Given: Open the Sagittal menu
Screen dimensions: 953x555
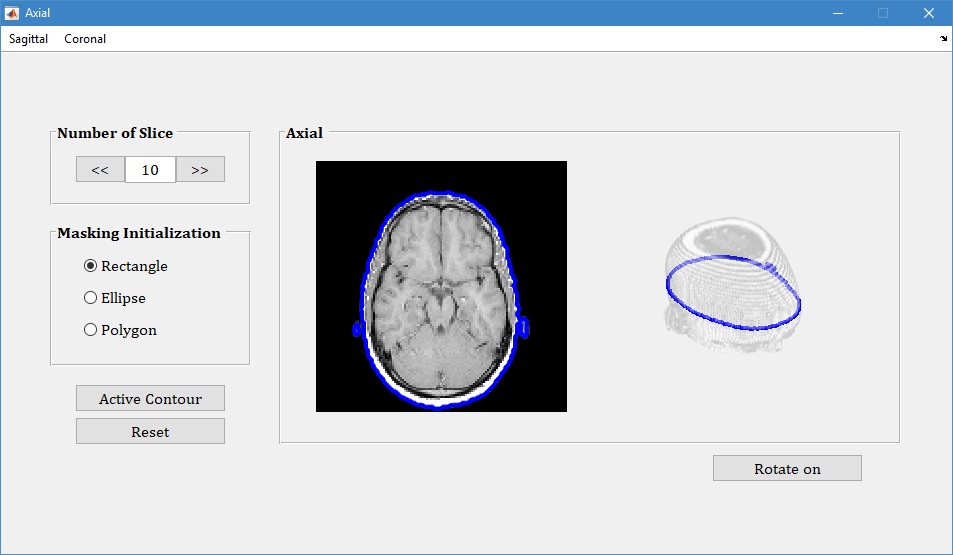Looking at the screenshot, I should [x=28, y=39].
